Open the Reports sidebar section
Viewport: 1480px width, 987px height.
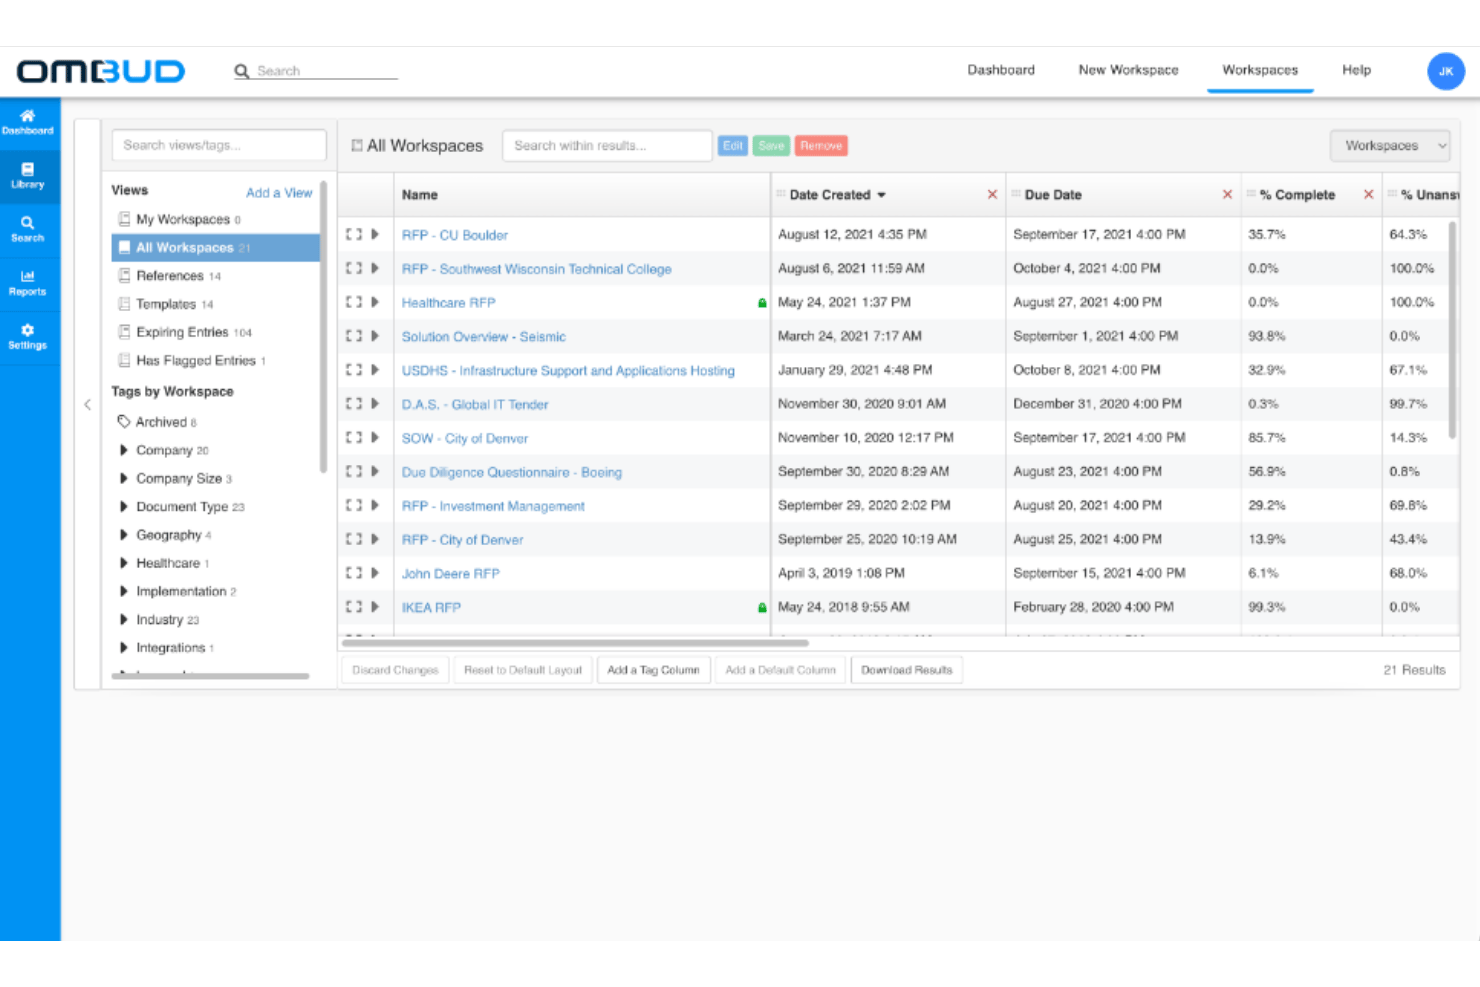pos(28,283)
